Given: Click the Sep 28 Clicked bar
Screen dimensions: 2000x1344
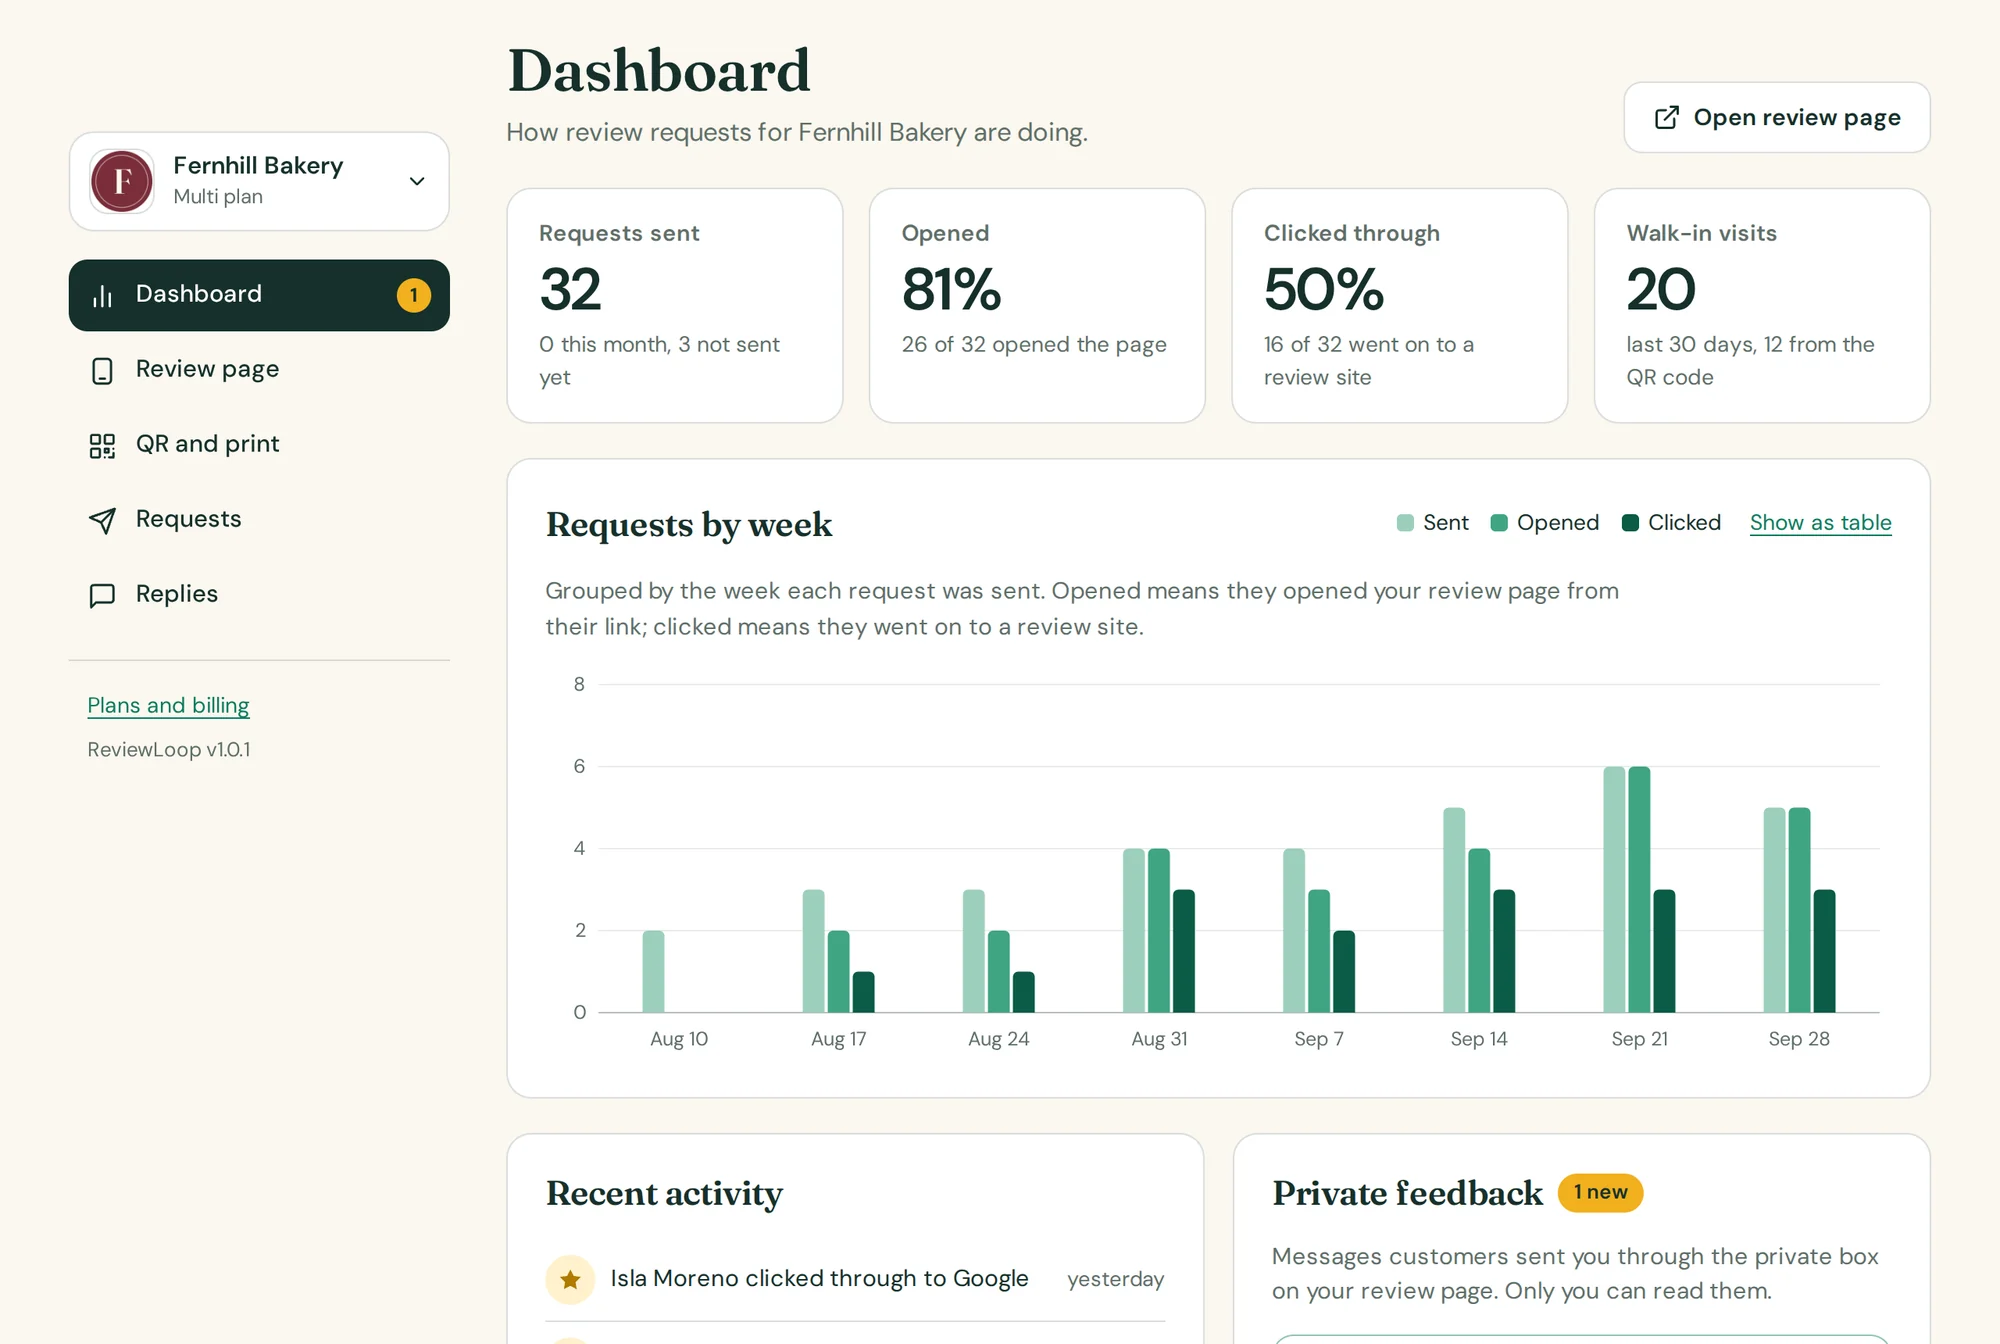Looking at the screenshot, I should tap(1825, 951).
